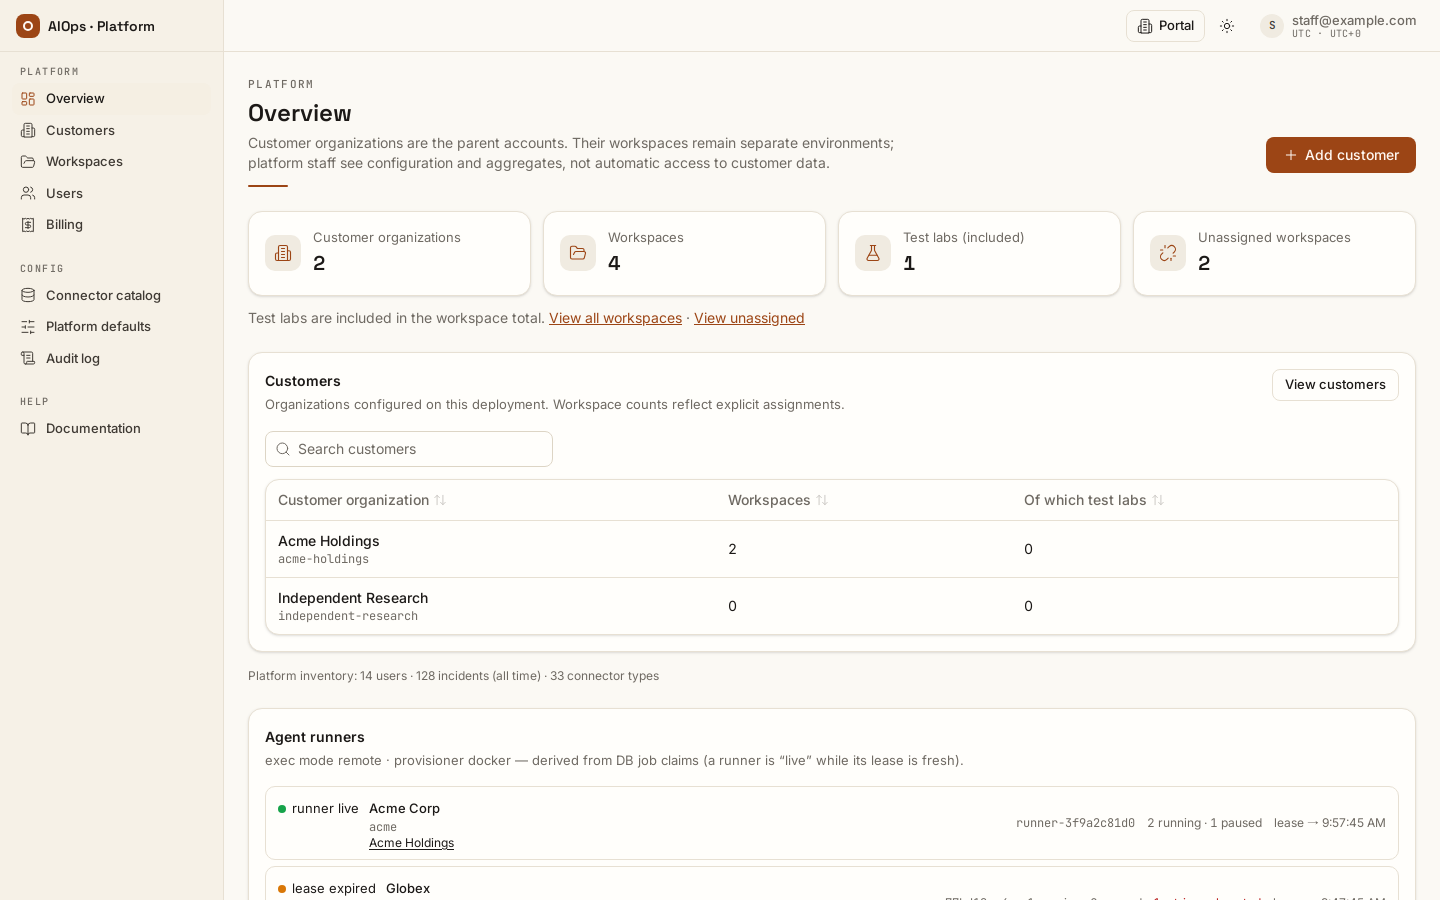Viewport: 1440px width, 900px height.
Task: Sort by Of which test labs column
Action: click(x=1094, y=500)
